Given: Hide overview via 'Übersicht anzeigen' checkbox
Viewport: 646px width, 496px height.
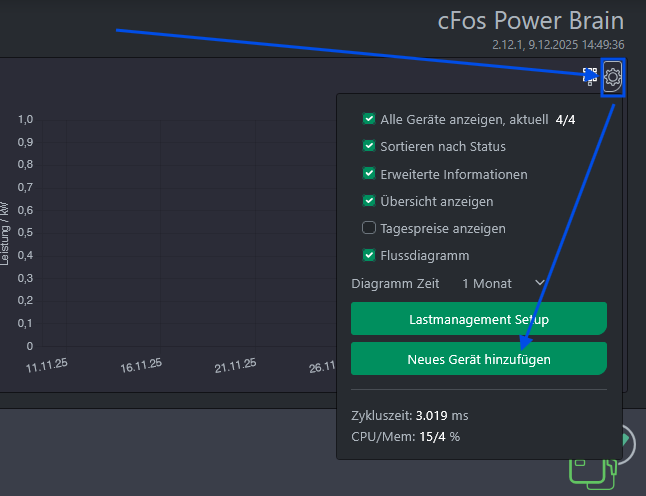Looking at the screenshot, I should (x=369, y=201).
